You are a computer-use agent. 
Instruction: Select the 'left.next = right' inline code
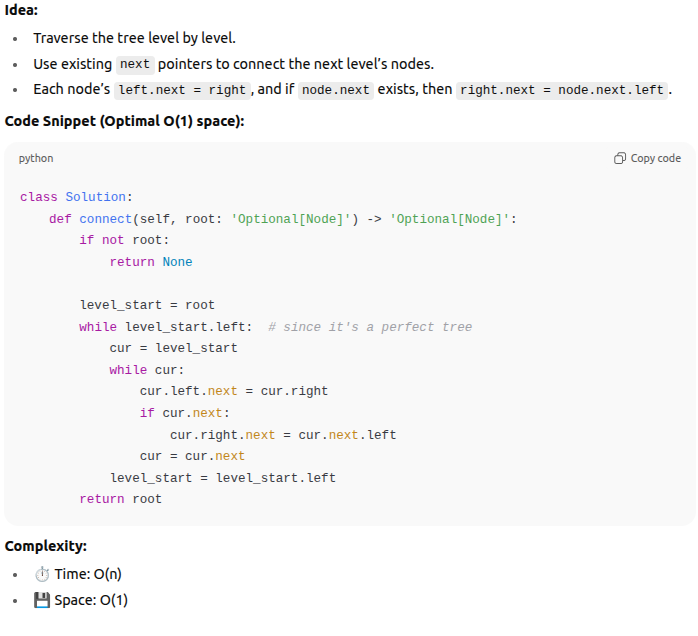181,90
